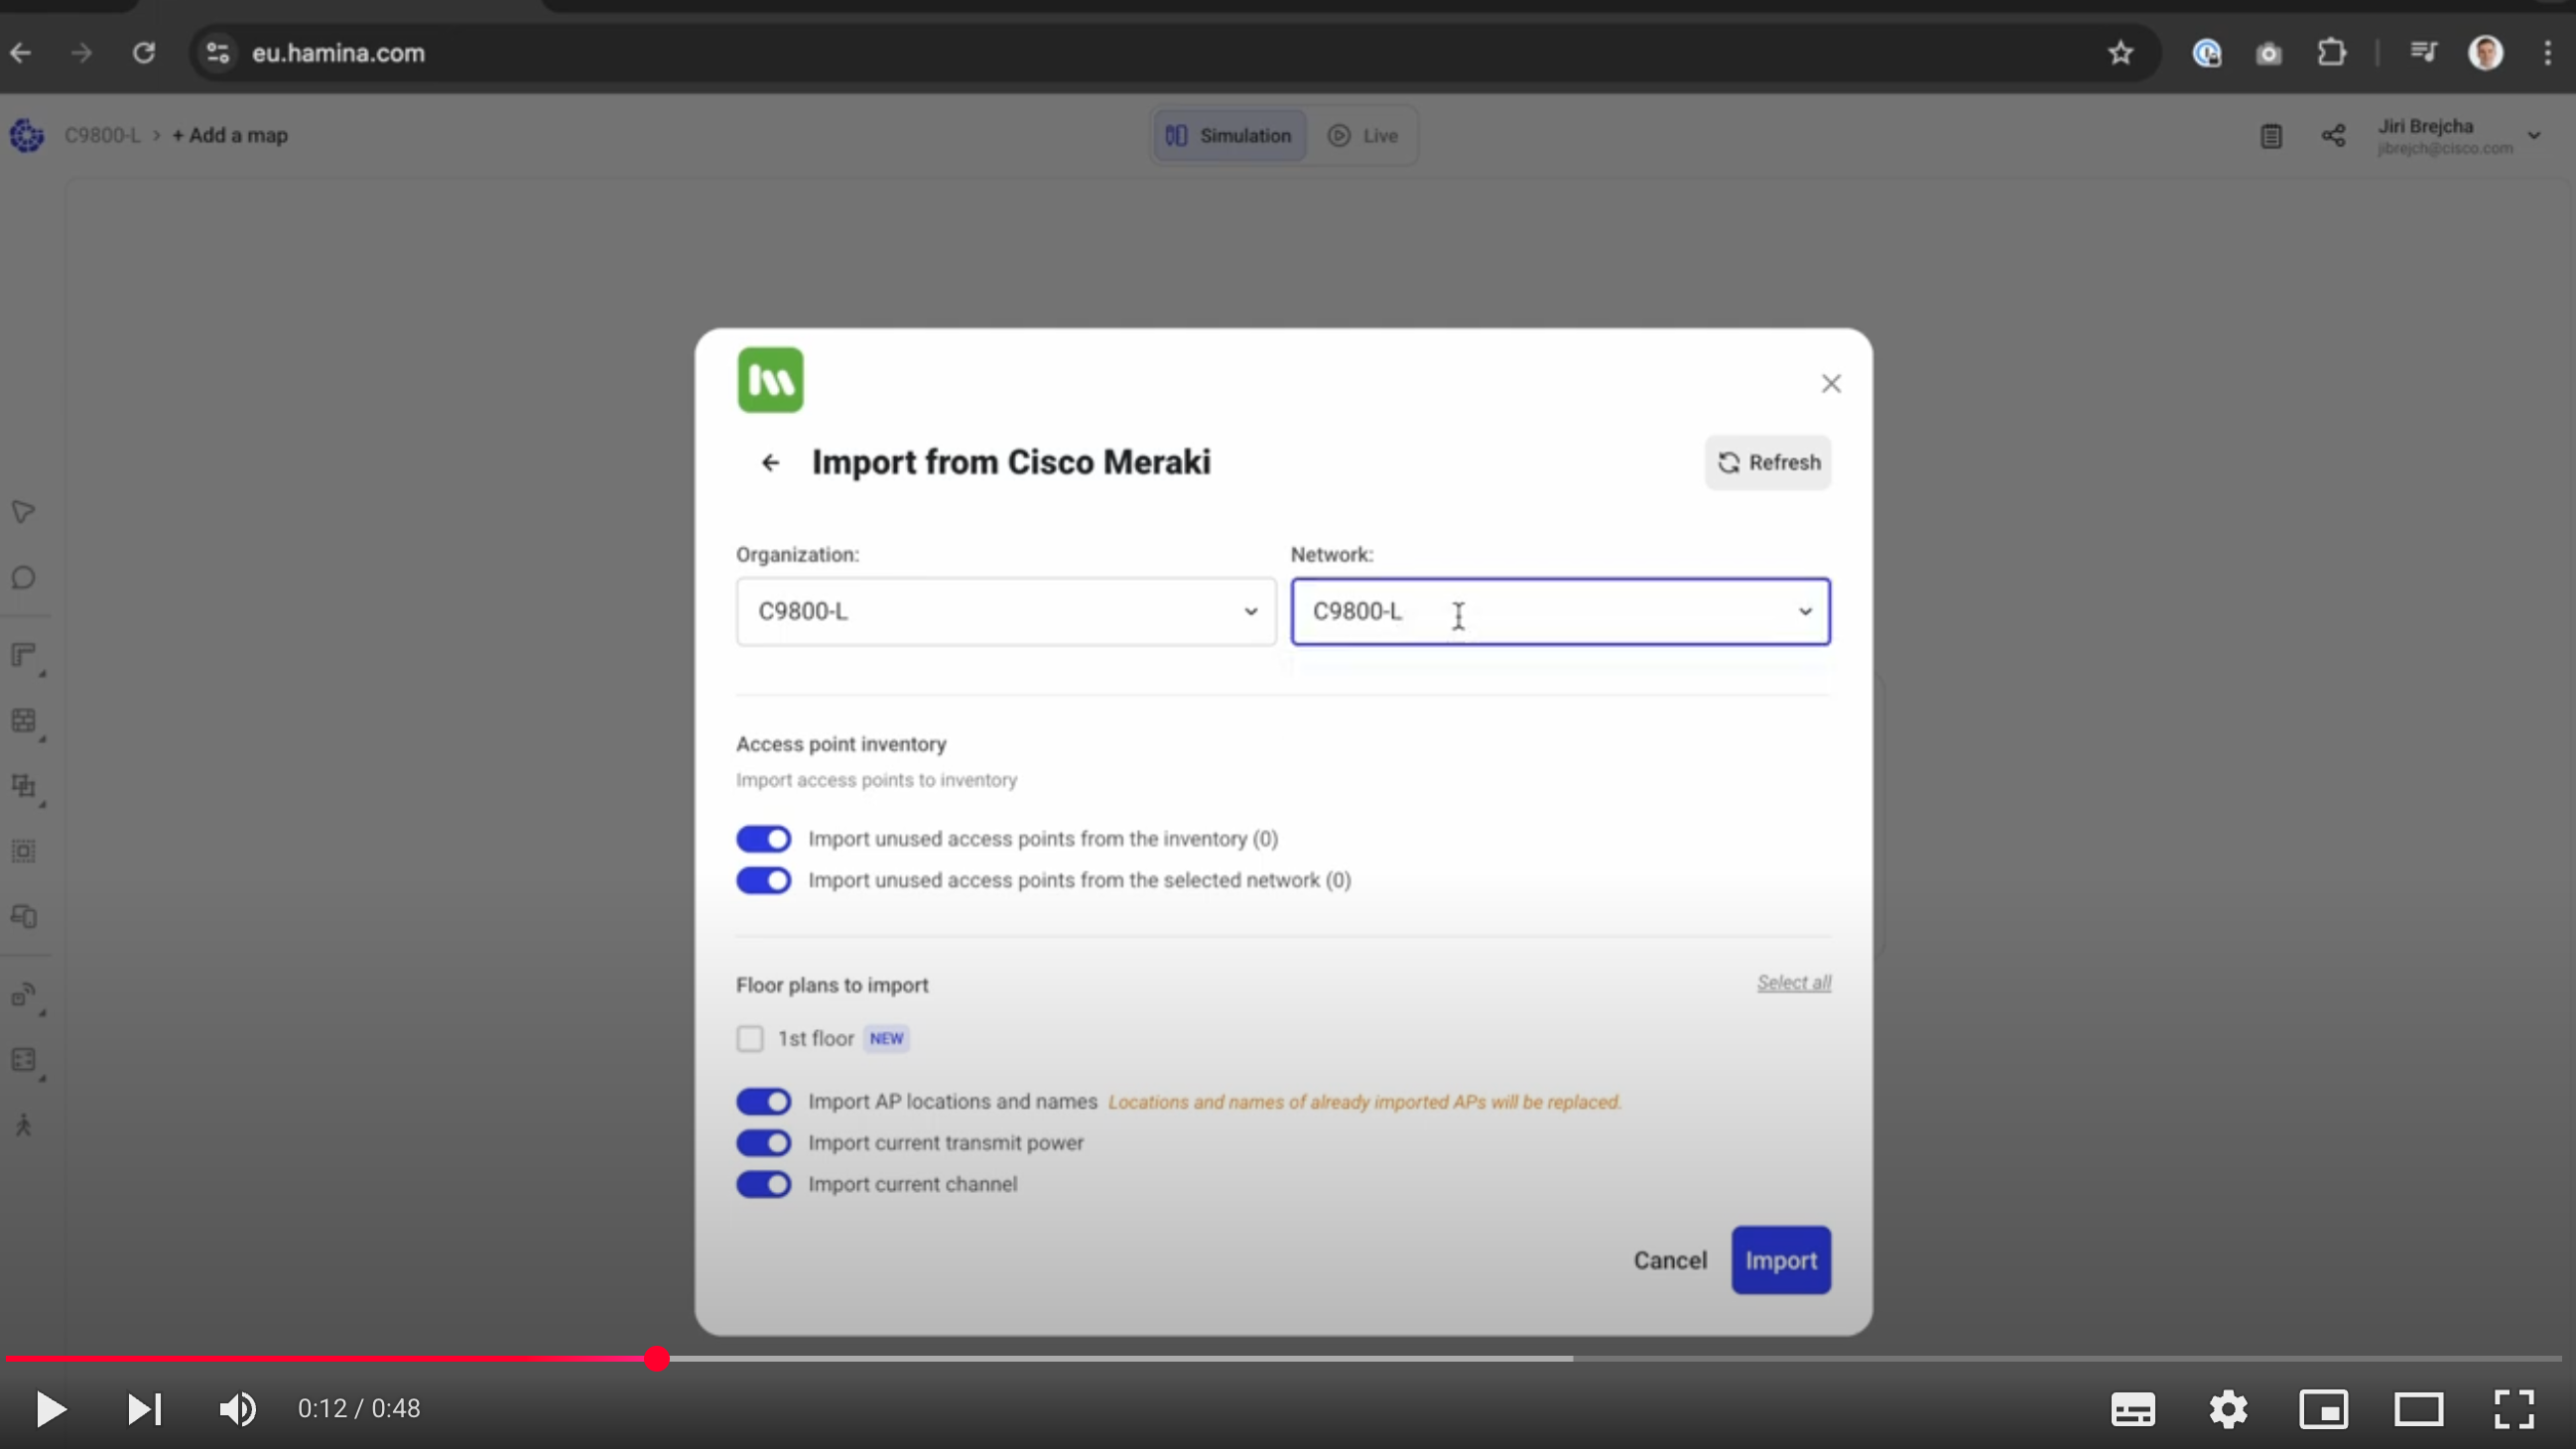Select the pointer tool in left sidebar
Image resolution: width=2576 pixels, height=1449 pixels.
coord(24,512)
